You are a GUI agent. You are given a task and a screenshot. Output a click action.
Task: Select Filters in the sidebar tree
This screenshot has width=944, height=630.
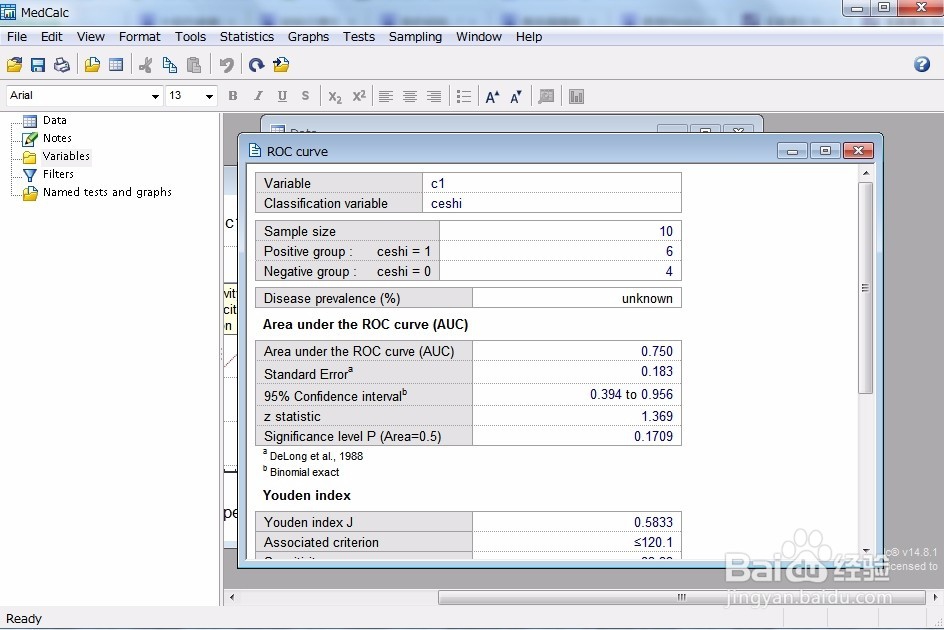pos(58,174)
